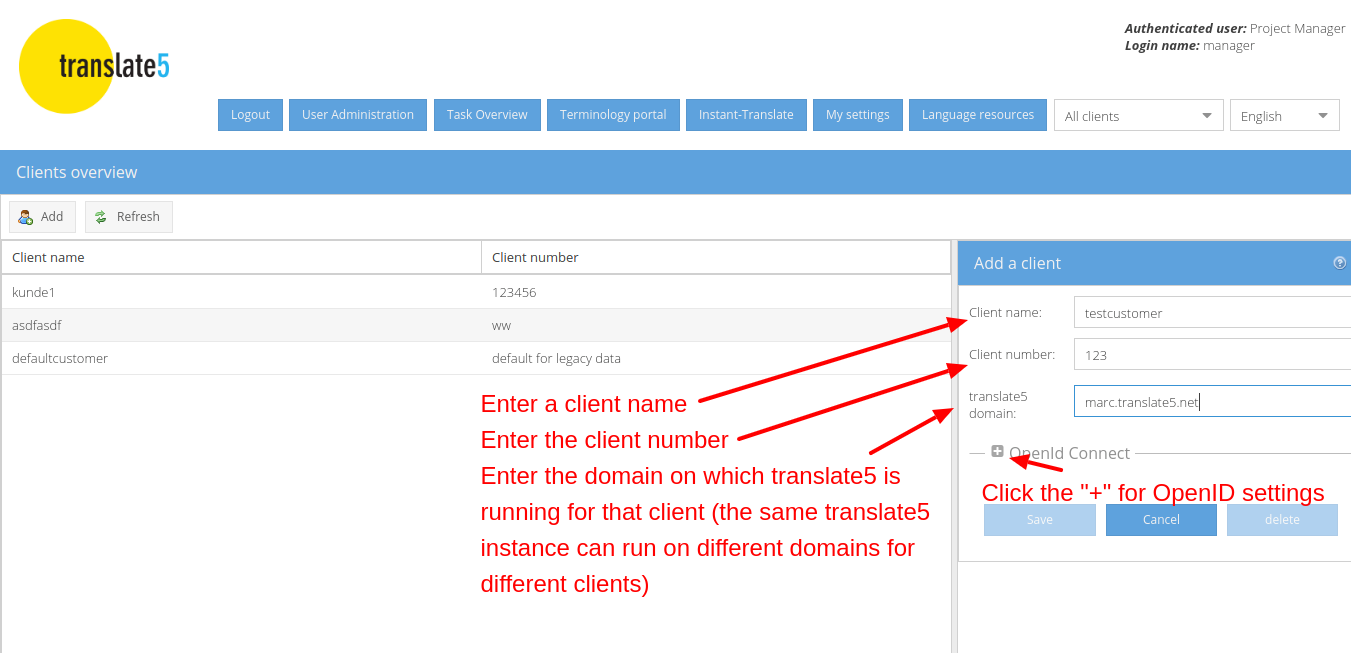1351x653 pixels.
Task: Focus the Client name input field
Action: point(1212,312)
